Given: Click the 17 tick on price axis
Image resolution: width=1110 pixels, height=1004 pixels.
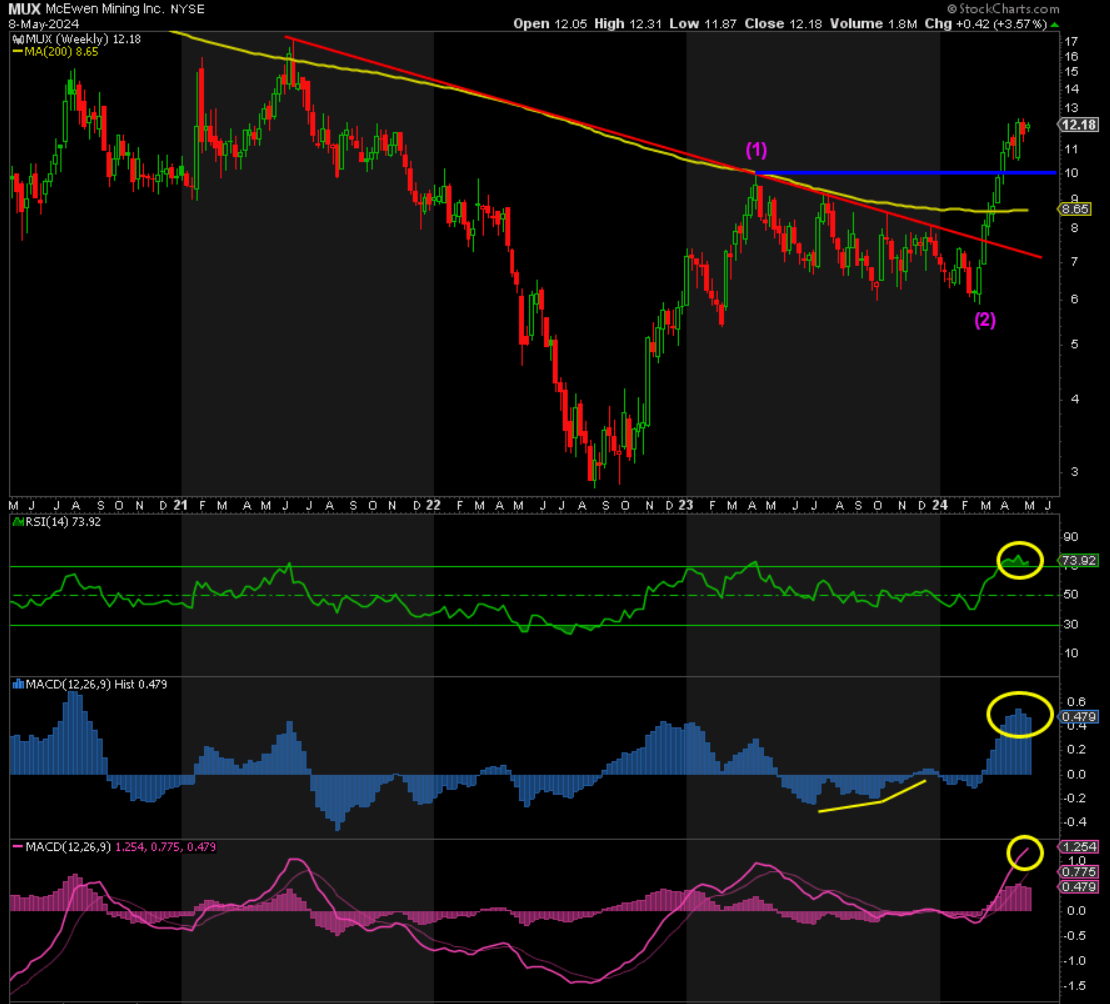Looking at the screenshot, I should (x=1071, y=41).
